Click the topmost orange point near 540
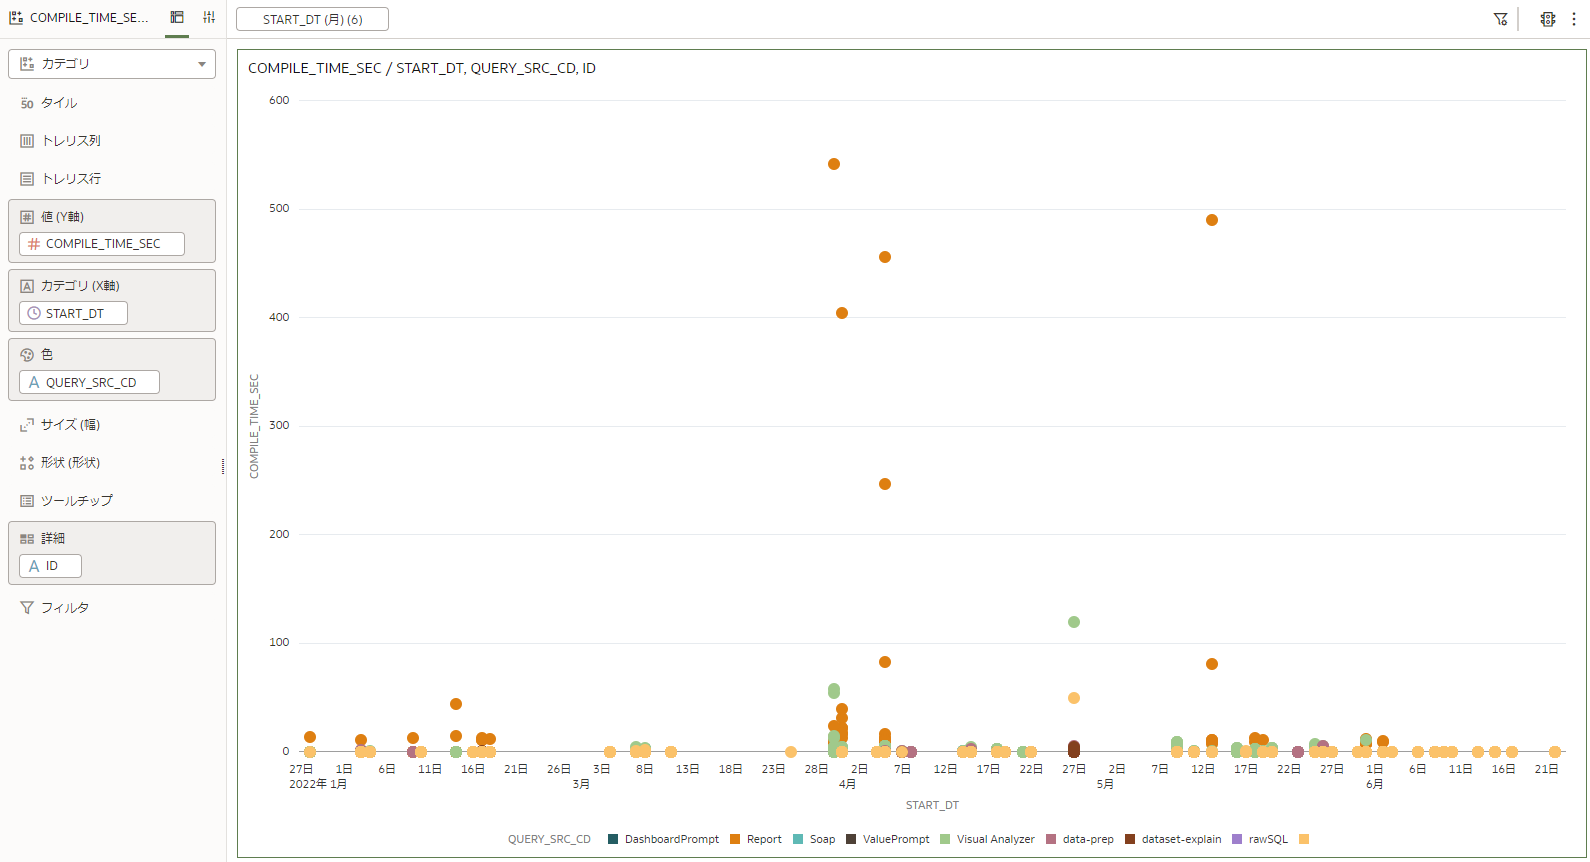Image resolution: width=1590 pixels, height=862 pixels. point(834,164)
